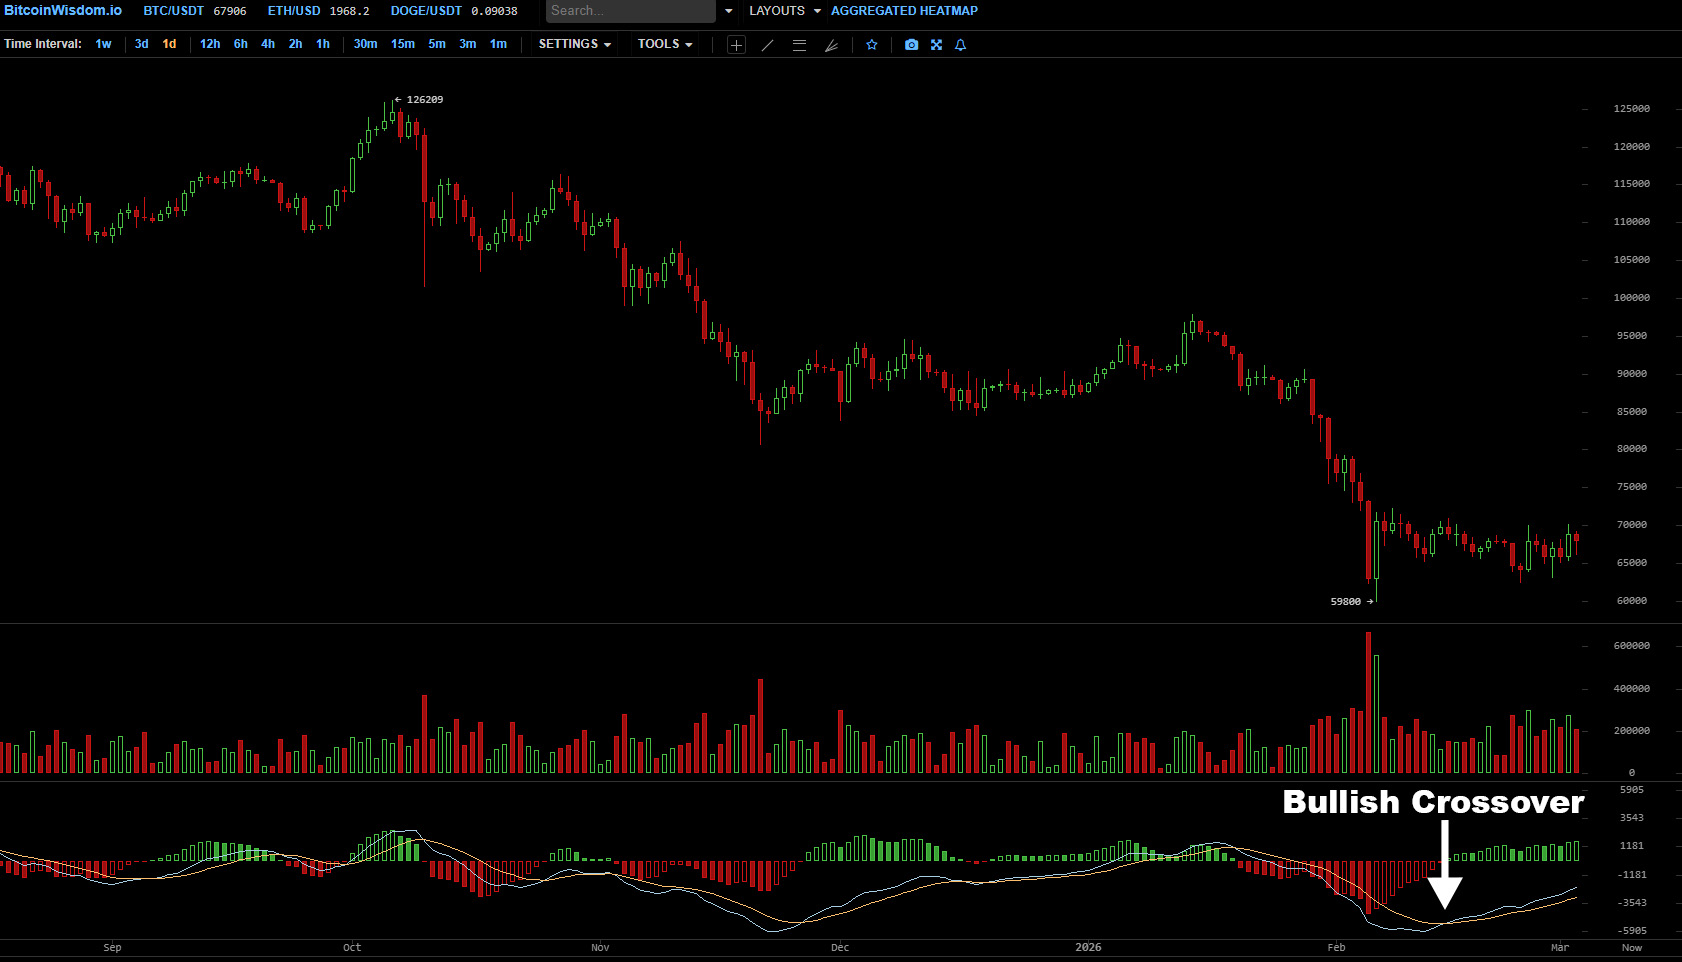Click into the Search input field
The height and width of the screenshot is (962, 1682).
point(629,11)
